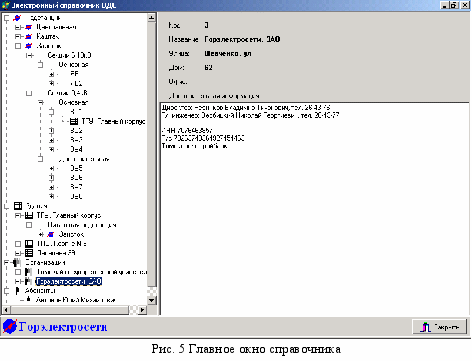Expand the Яч8 cell node
Viewport: 472px width, 361px height.
(52, 196)
